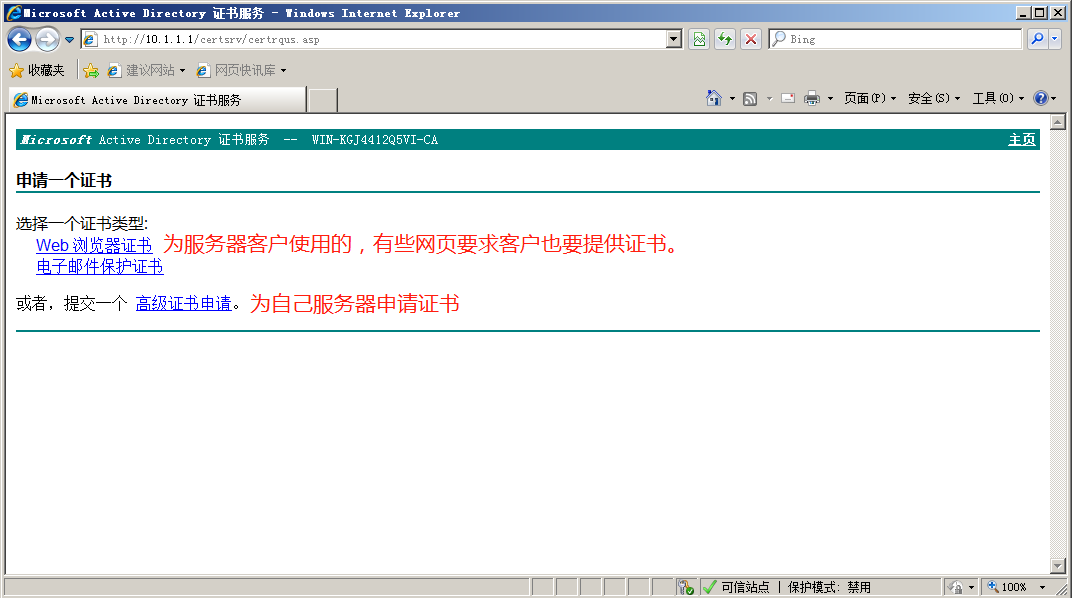Click the Back navigation arrow
This screenshot has height=598, width=1072.
[20, 40]
